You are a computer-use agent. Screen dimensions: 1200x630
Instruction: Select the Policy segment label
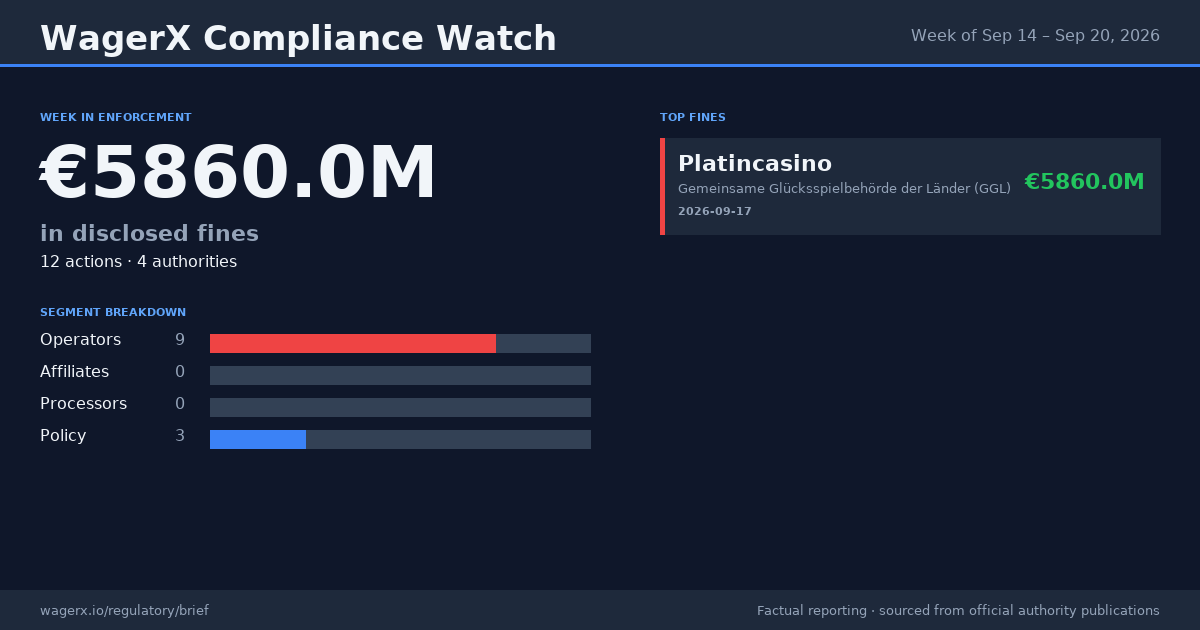(63, 436)
